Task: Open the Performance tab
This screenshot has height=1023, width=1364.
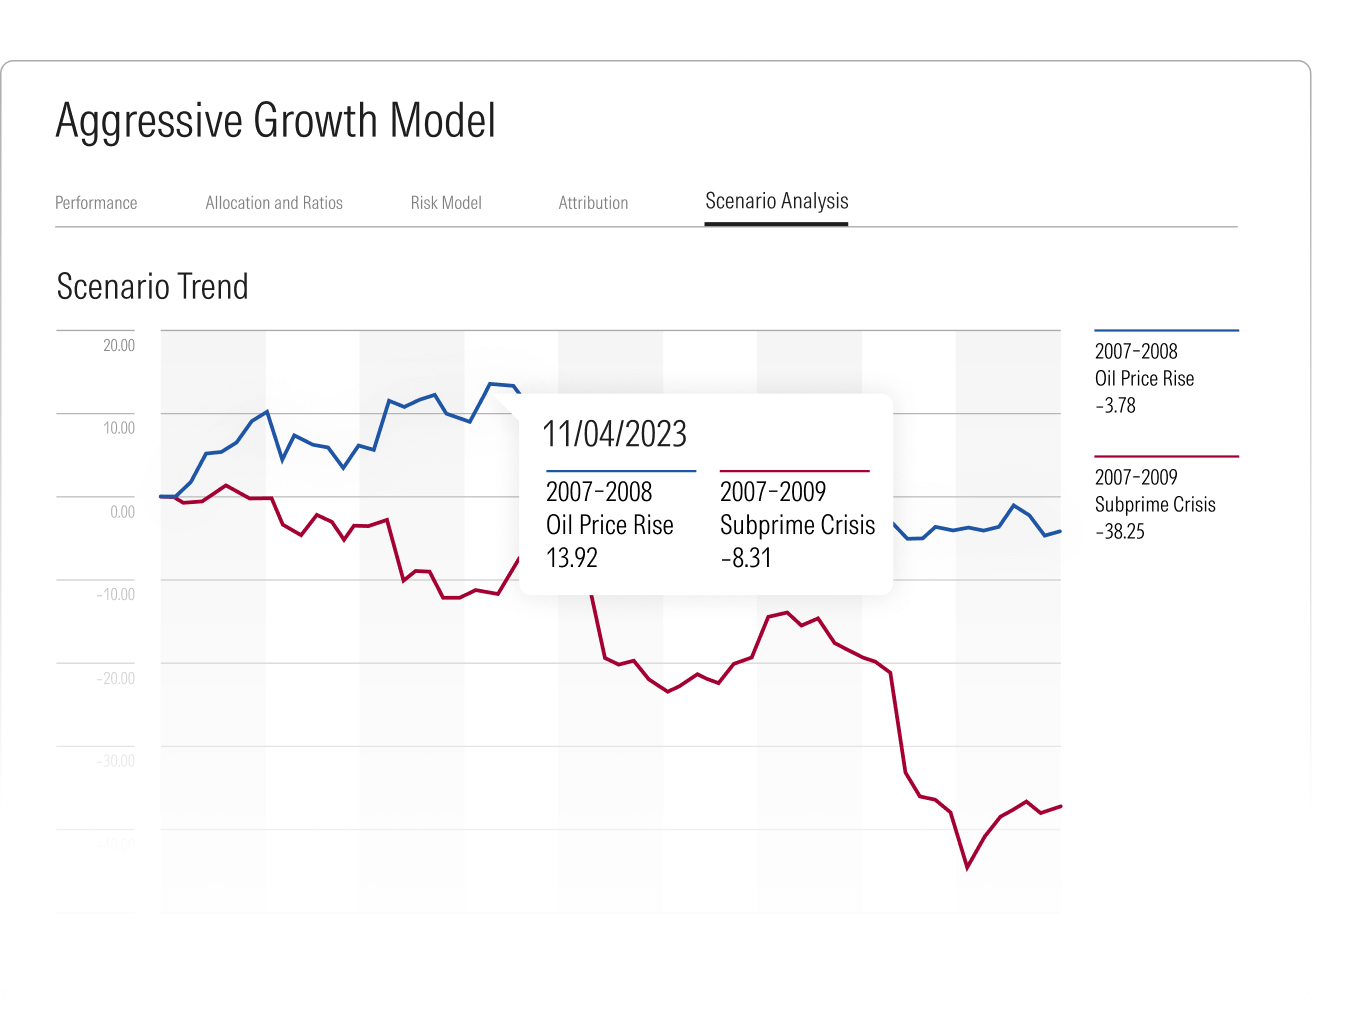Action: pyautogui.click(x=96, y=203)
